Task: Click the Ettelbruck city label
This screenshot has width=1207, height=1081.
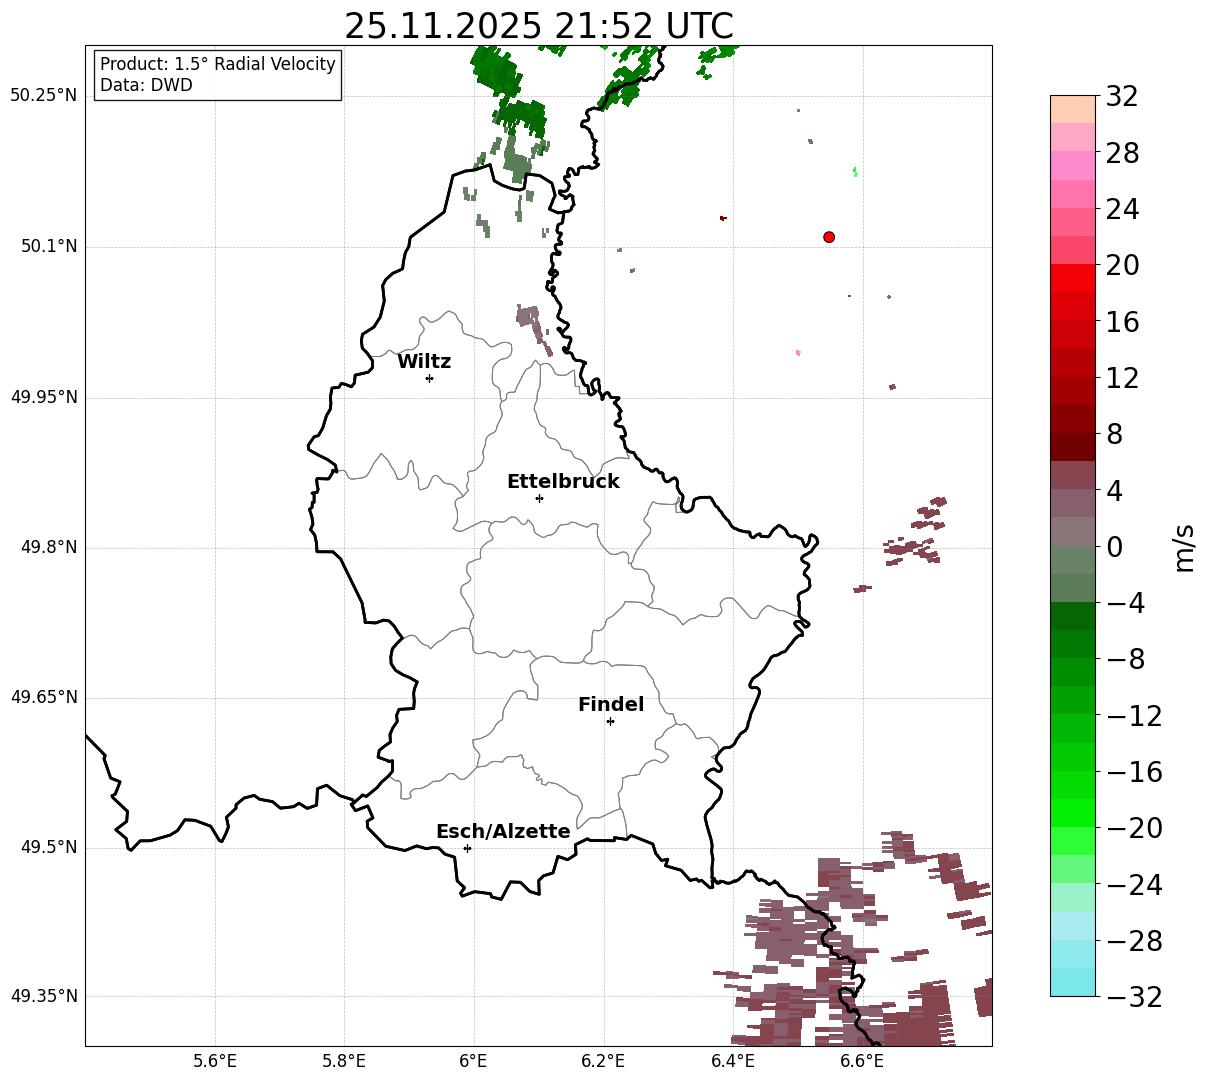Action: (x=563, y=482)
